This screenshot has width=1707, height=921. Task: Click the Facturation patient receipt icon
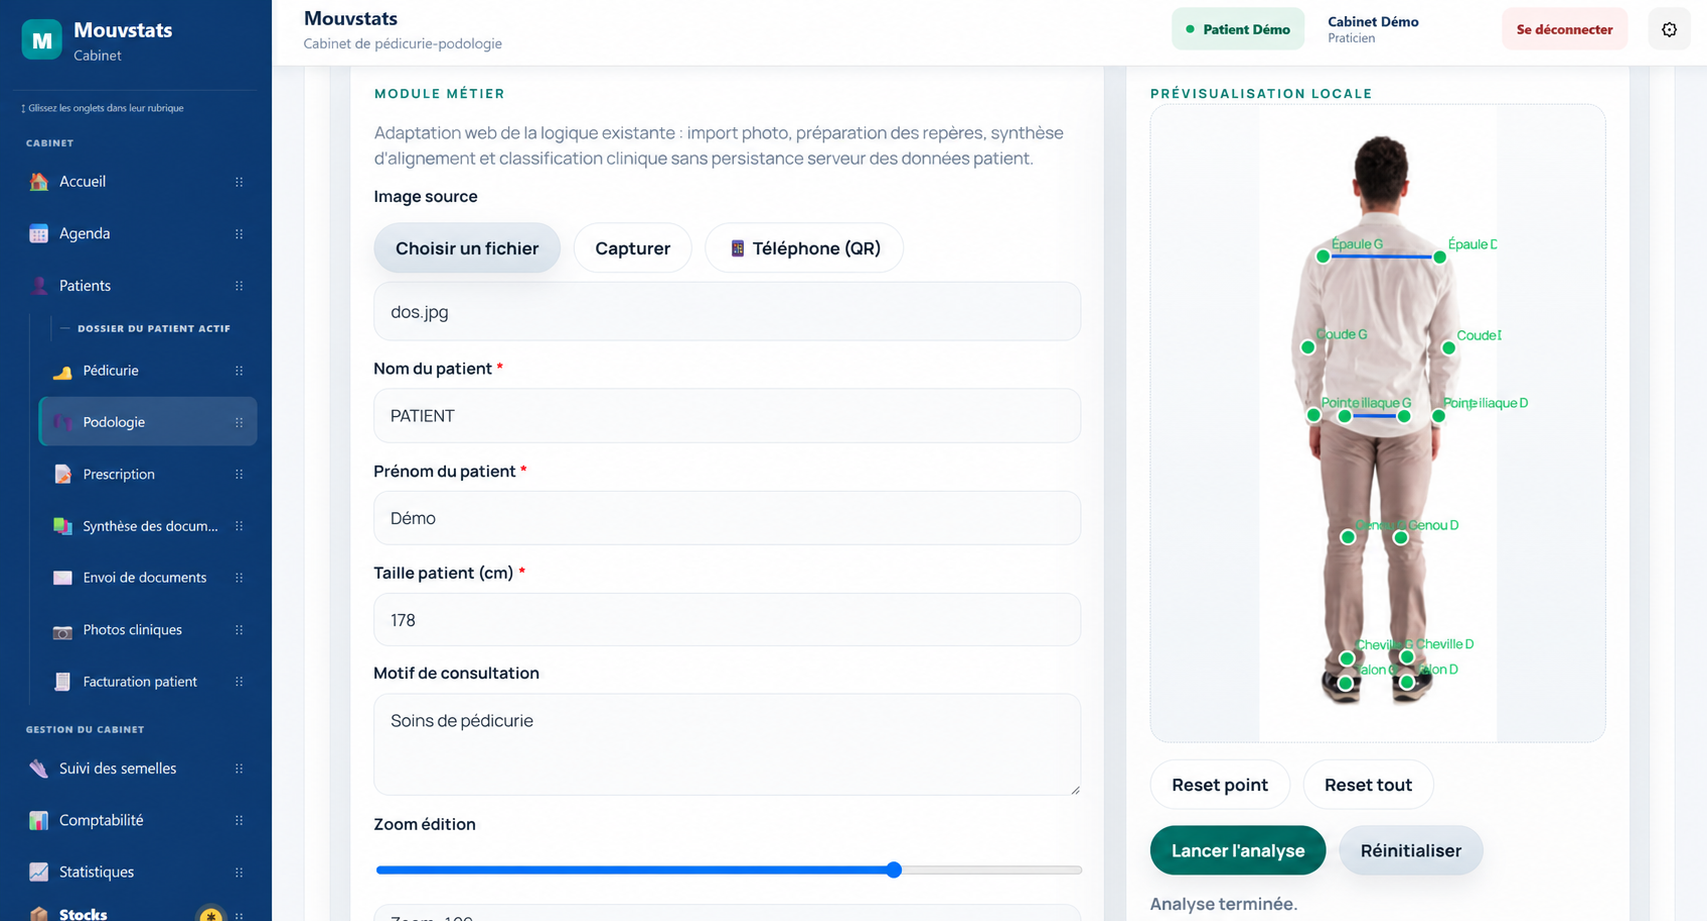point(63,682)
